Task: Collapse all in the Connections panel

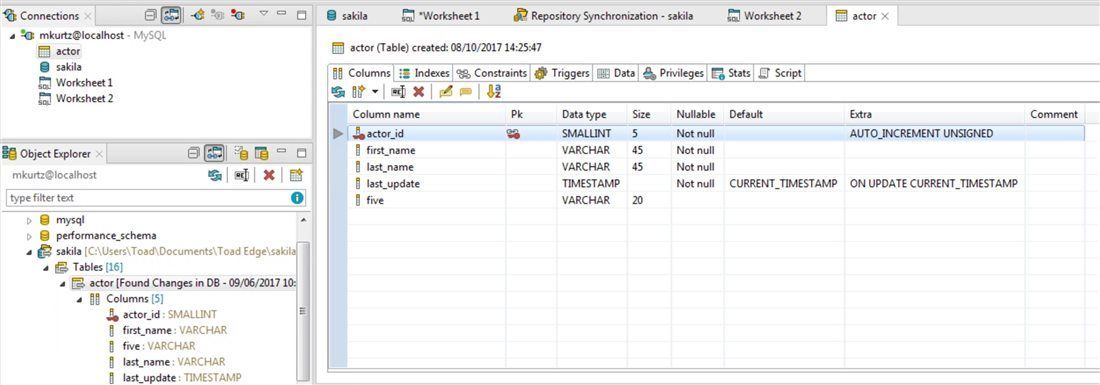Action: [150, 15]
